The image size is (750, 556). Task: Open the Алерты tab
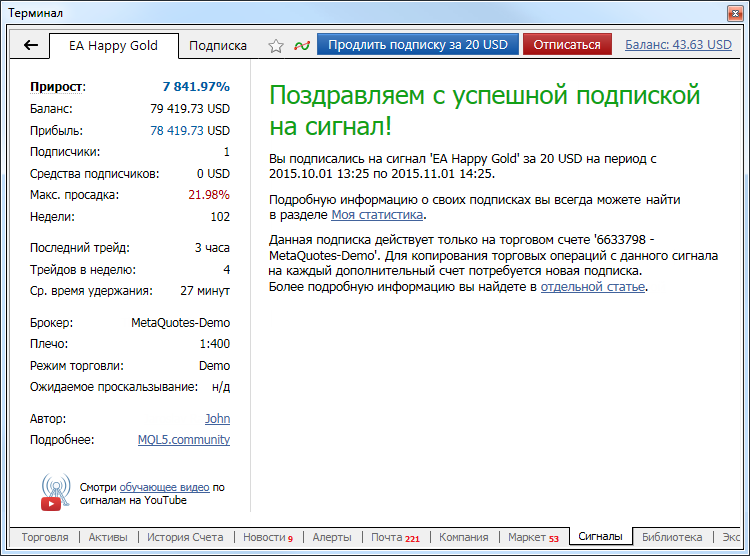tap(332, 537)
